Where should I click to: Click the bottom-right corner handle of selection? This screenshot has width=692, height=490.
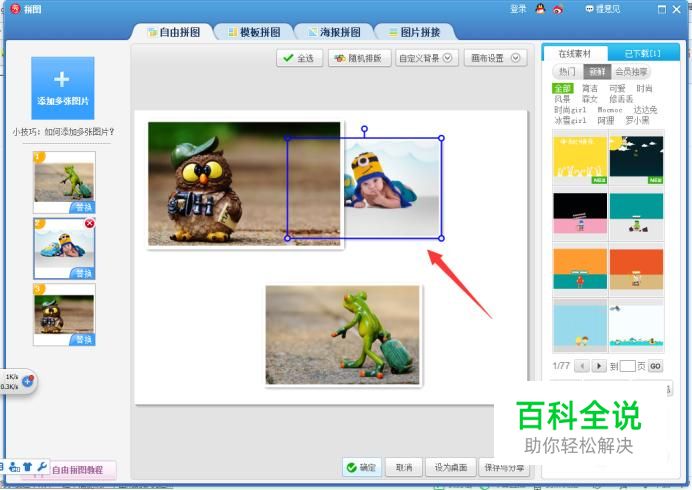point(441,238)
